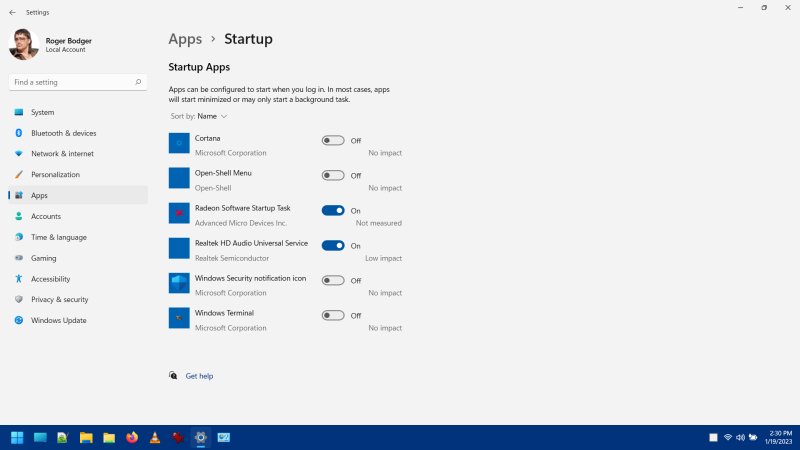Open the red Radeon taskbar icon
Image resolution: width=800 pixels, height=450 pixels.
point(178,437)
